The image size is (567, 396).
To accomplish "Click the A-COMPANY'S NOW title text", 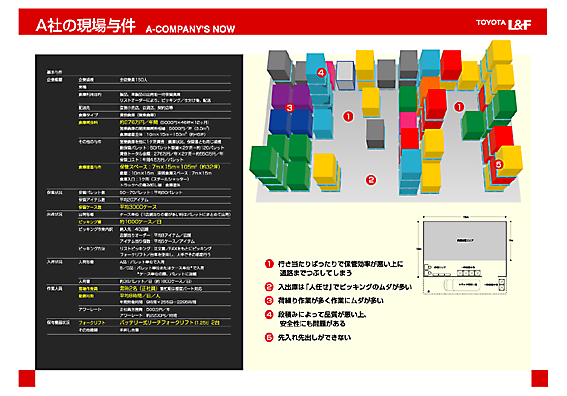I will (190, 29).
